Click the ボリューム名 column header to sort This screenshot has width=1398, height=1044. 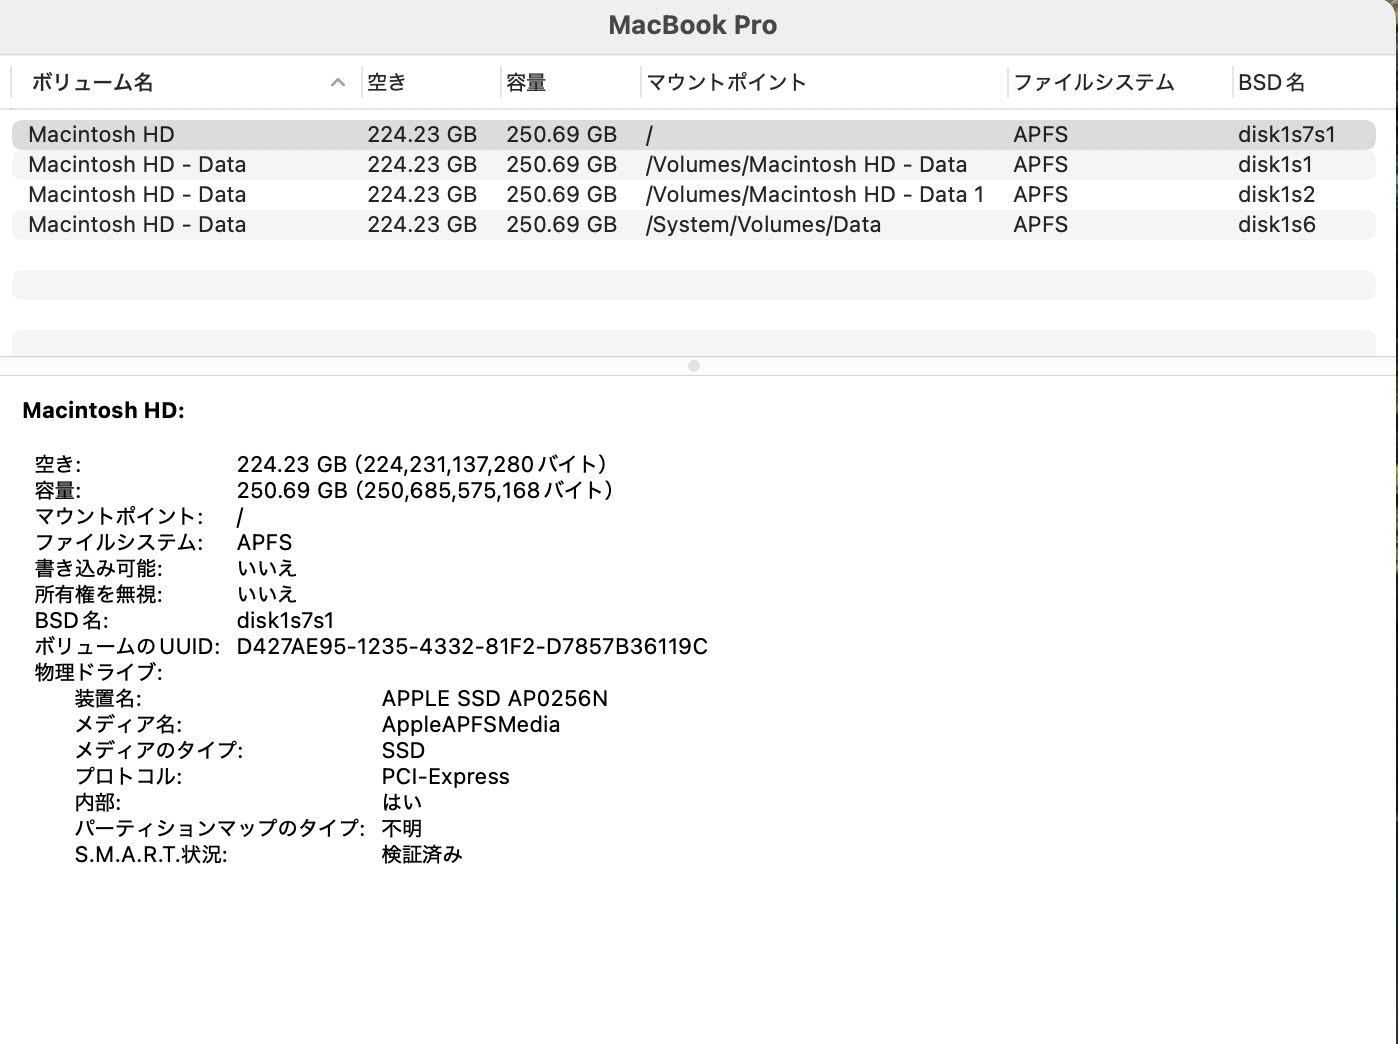(x=91, y=82)
